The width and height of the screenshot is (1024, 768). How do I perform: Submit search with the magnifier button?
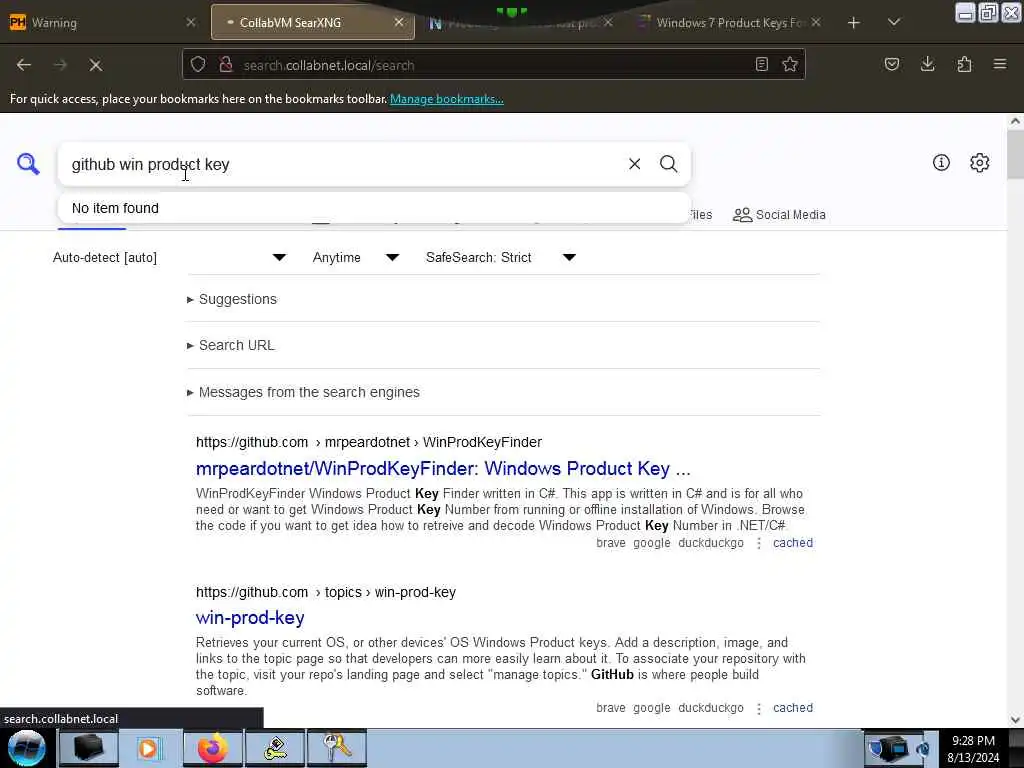[x=668, y=164]
